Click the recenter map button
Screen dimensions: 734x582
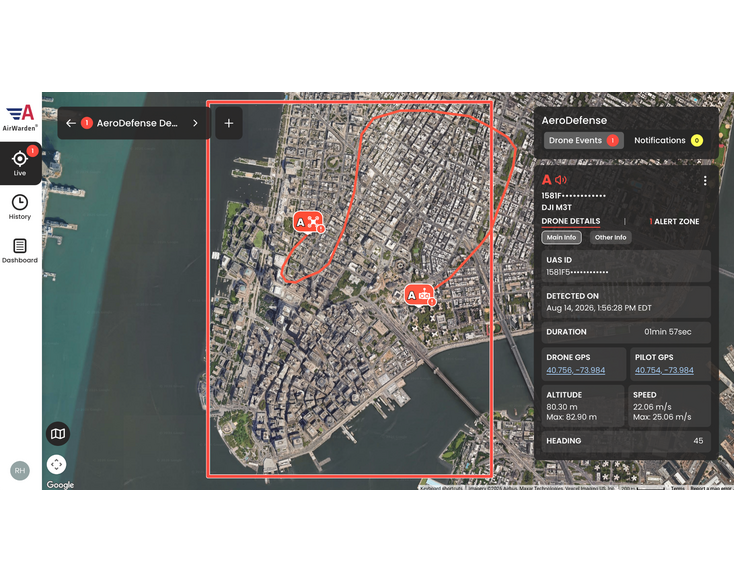(57, 464)
